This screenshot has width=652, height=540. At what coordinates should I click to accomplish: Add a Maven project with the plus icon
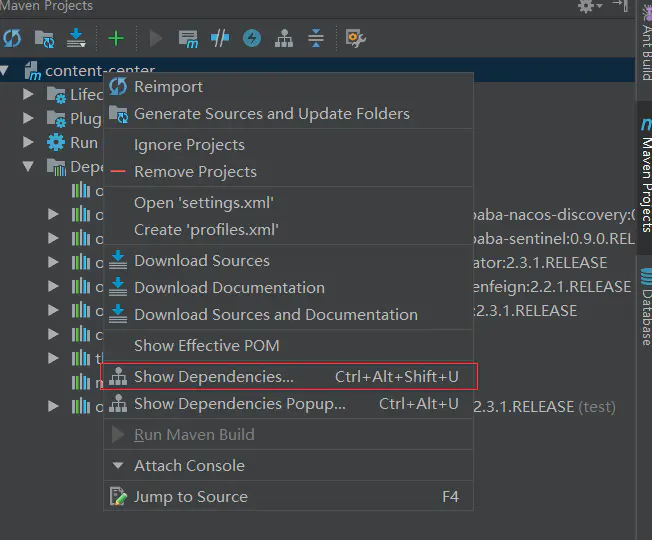point(116,38)
